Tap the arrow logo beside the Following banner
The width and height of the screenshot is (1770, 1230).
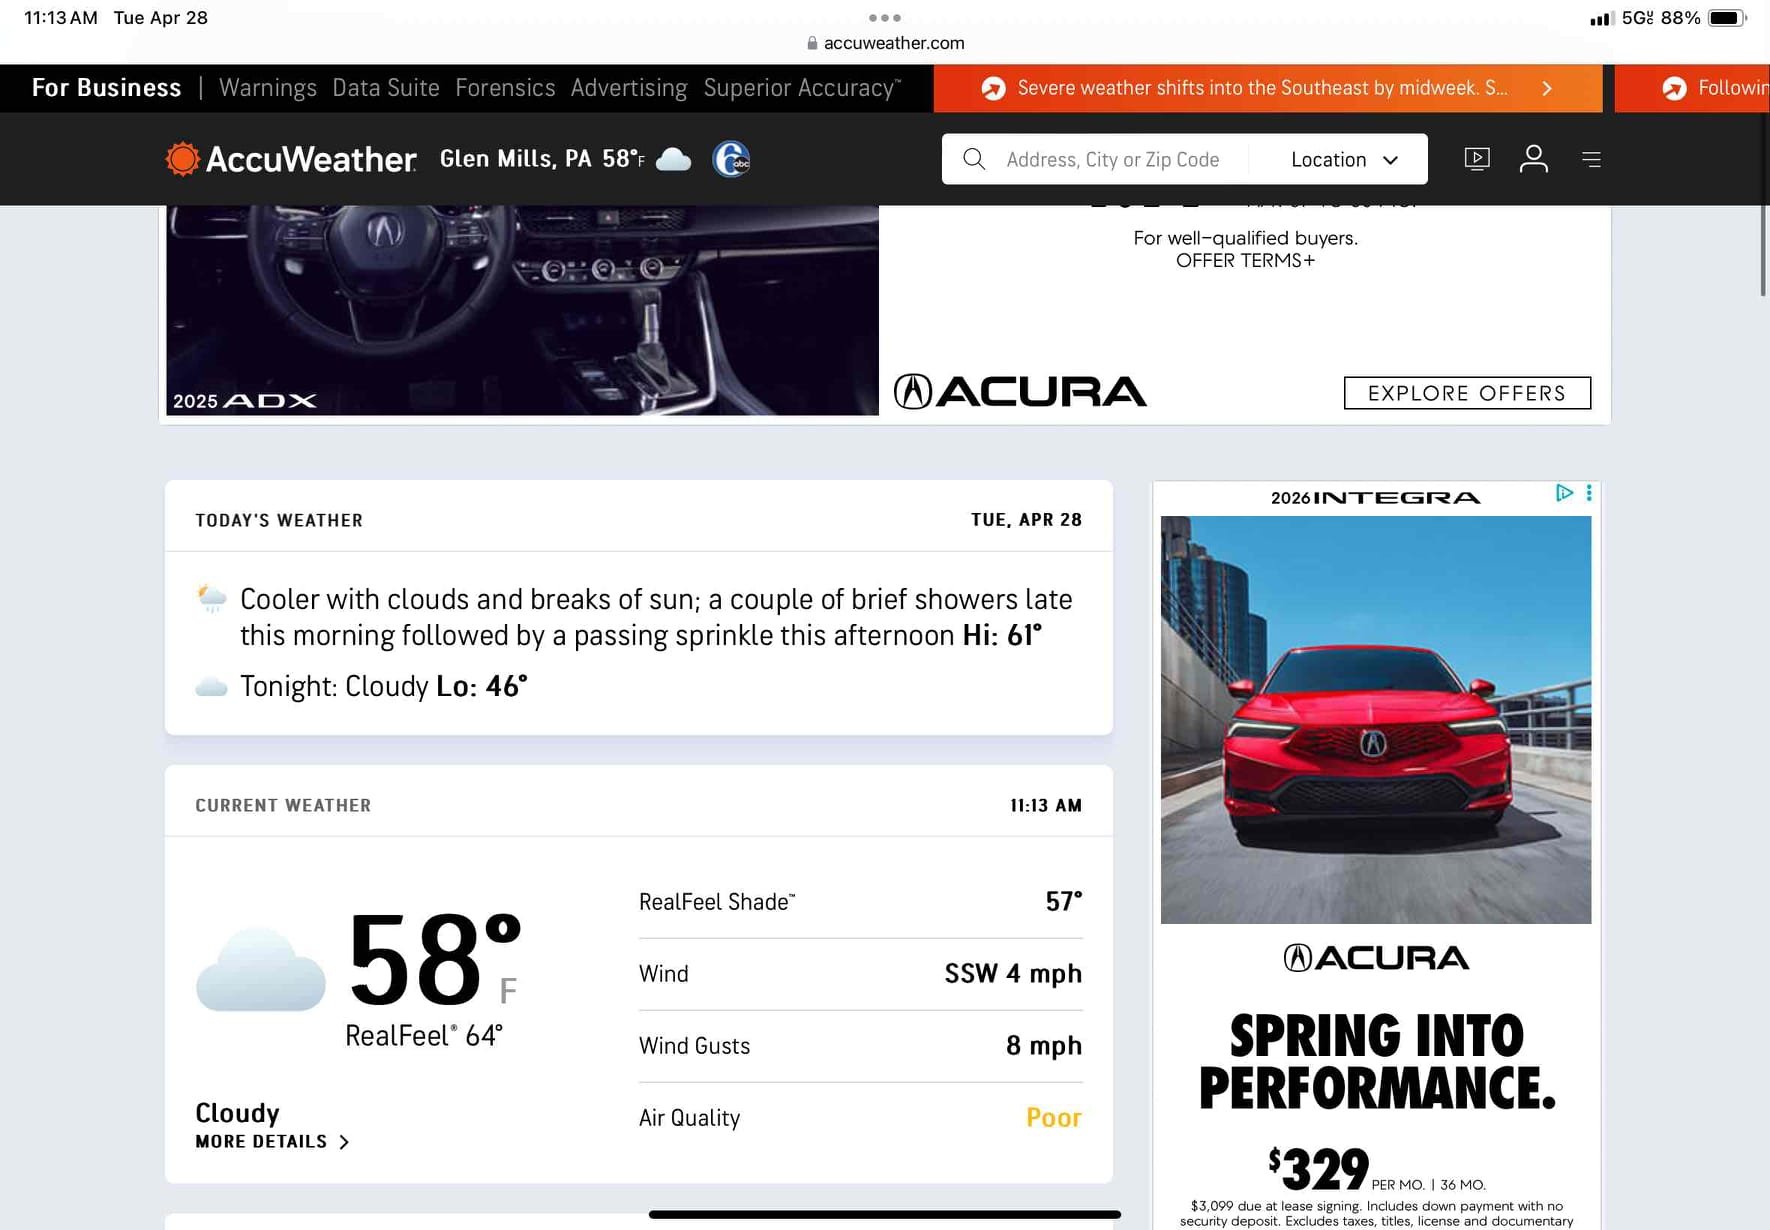1674,88
